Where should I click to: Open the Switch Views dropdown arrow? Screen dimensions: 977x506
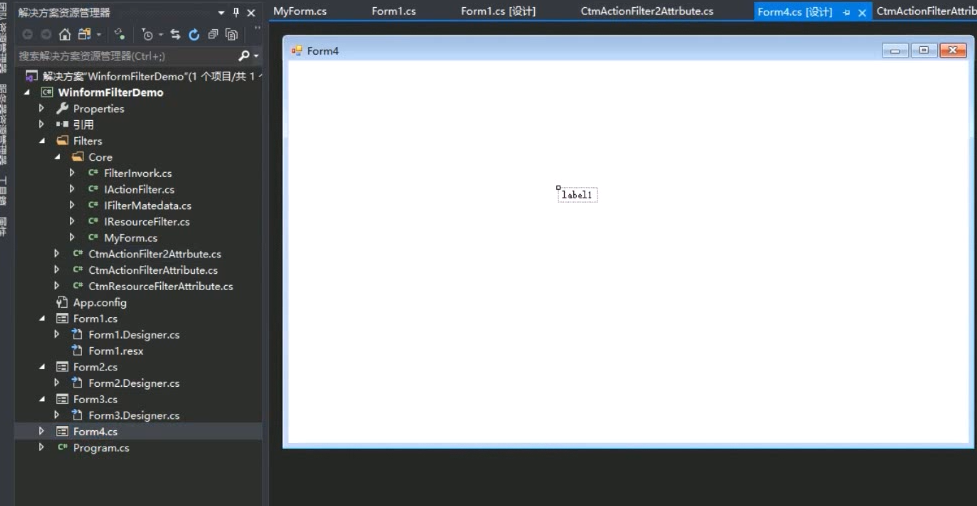[98, 35]
